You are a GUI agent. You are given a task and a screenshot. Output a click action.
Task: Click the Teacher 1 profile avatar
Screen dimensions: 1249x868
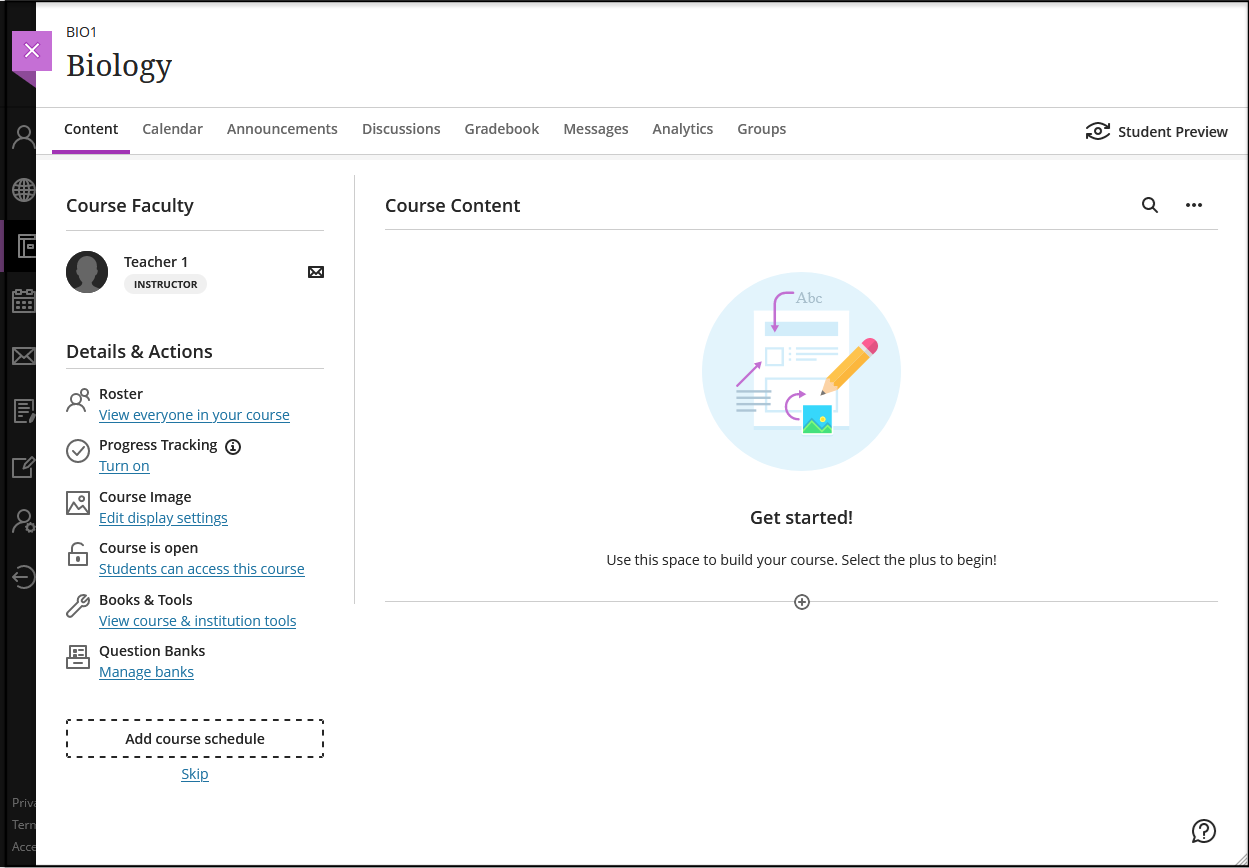click(87, 272)
